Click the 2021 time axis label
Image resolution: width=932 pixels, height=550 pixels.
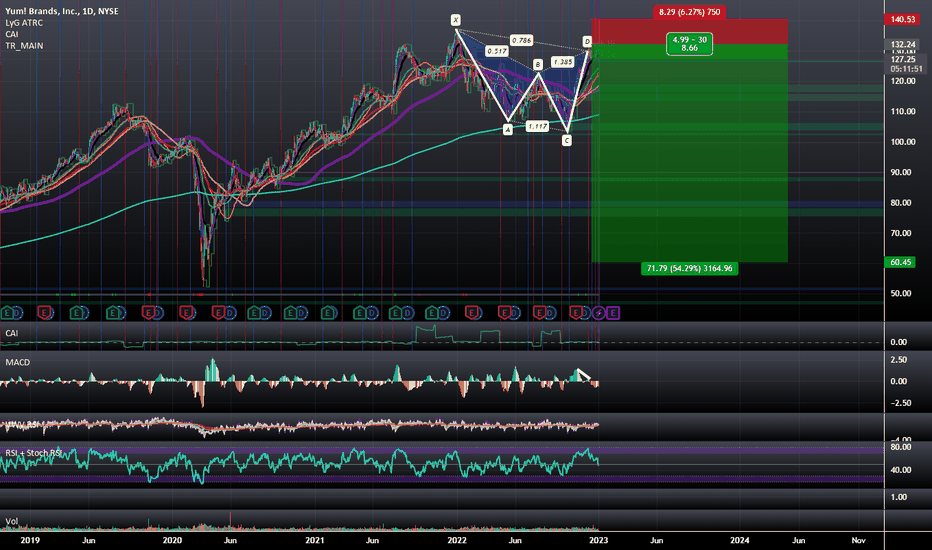coord(314,540)
